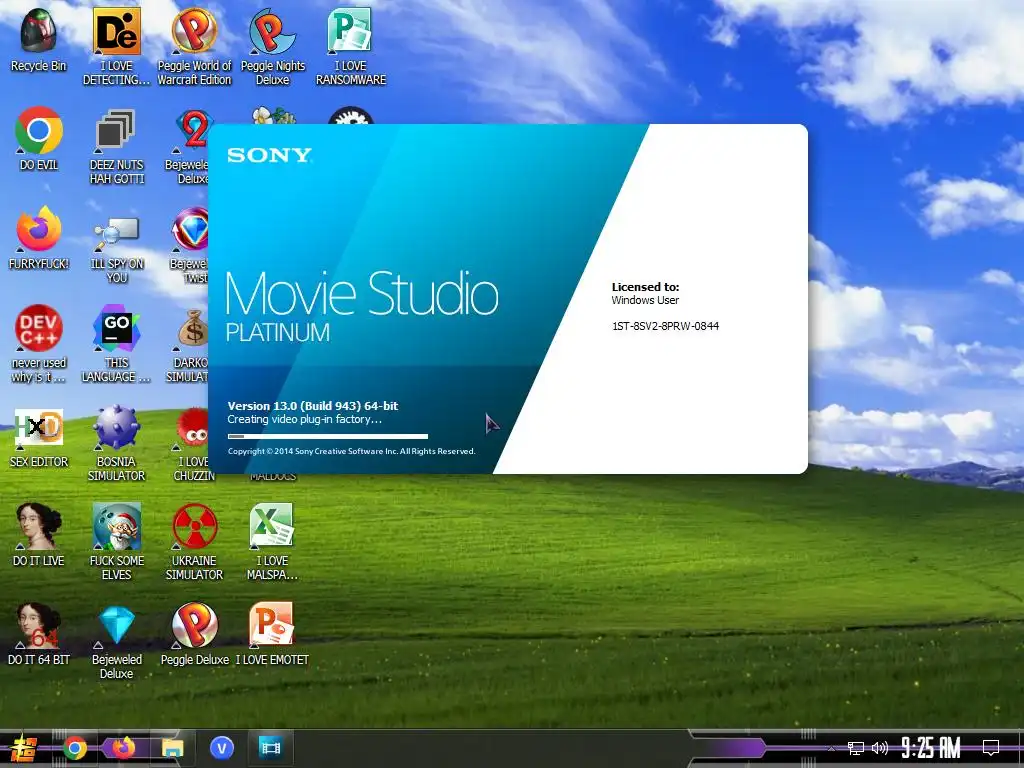Viewport: 1024px width, 768px height.
Task: Open Chrome from the taskbar
Action: [75, 748]
